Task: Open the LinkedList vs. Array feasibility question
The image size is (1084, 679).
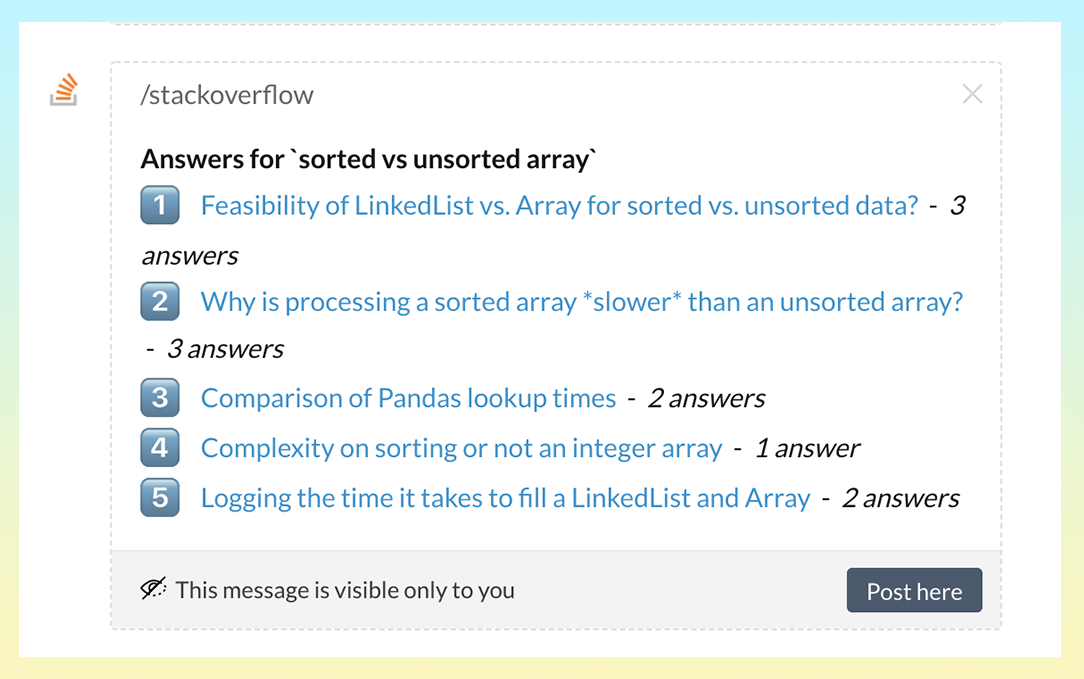Action: 559,206
